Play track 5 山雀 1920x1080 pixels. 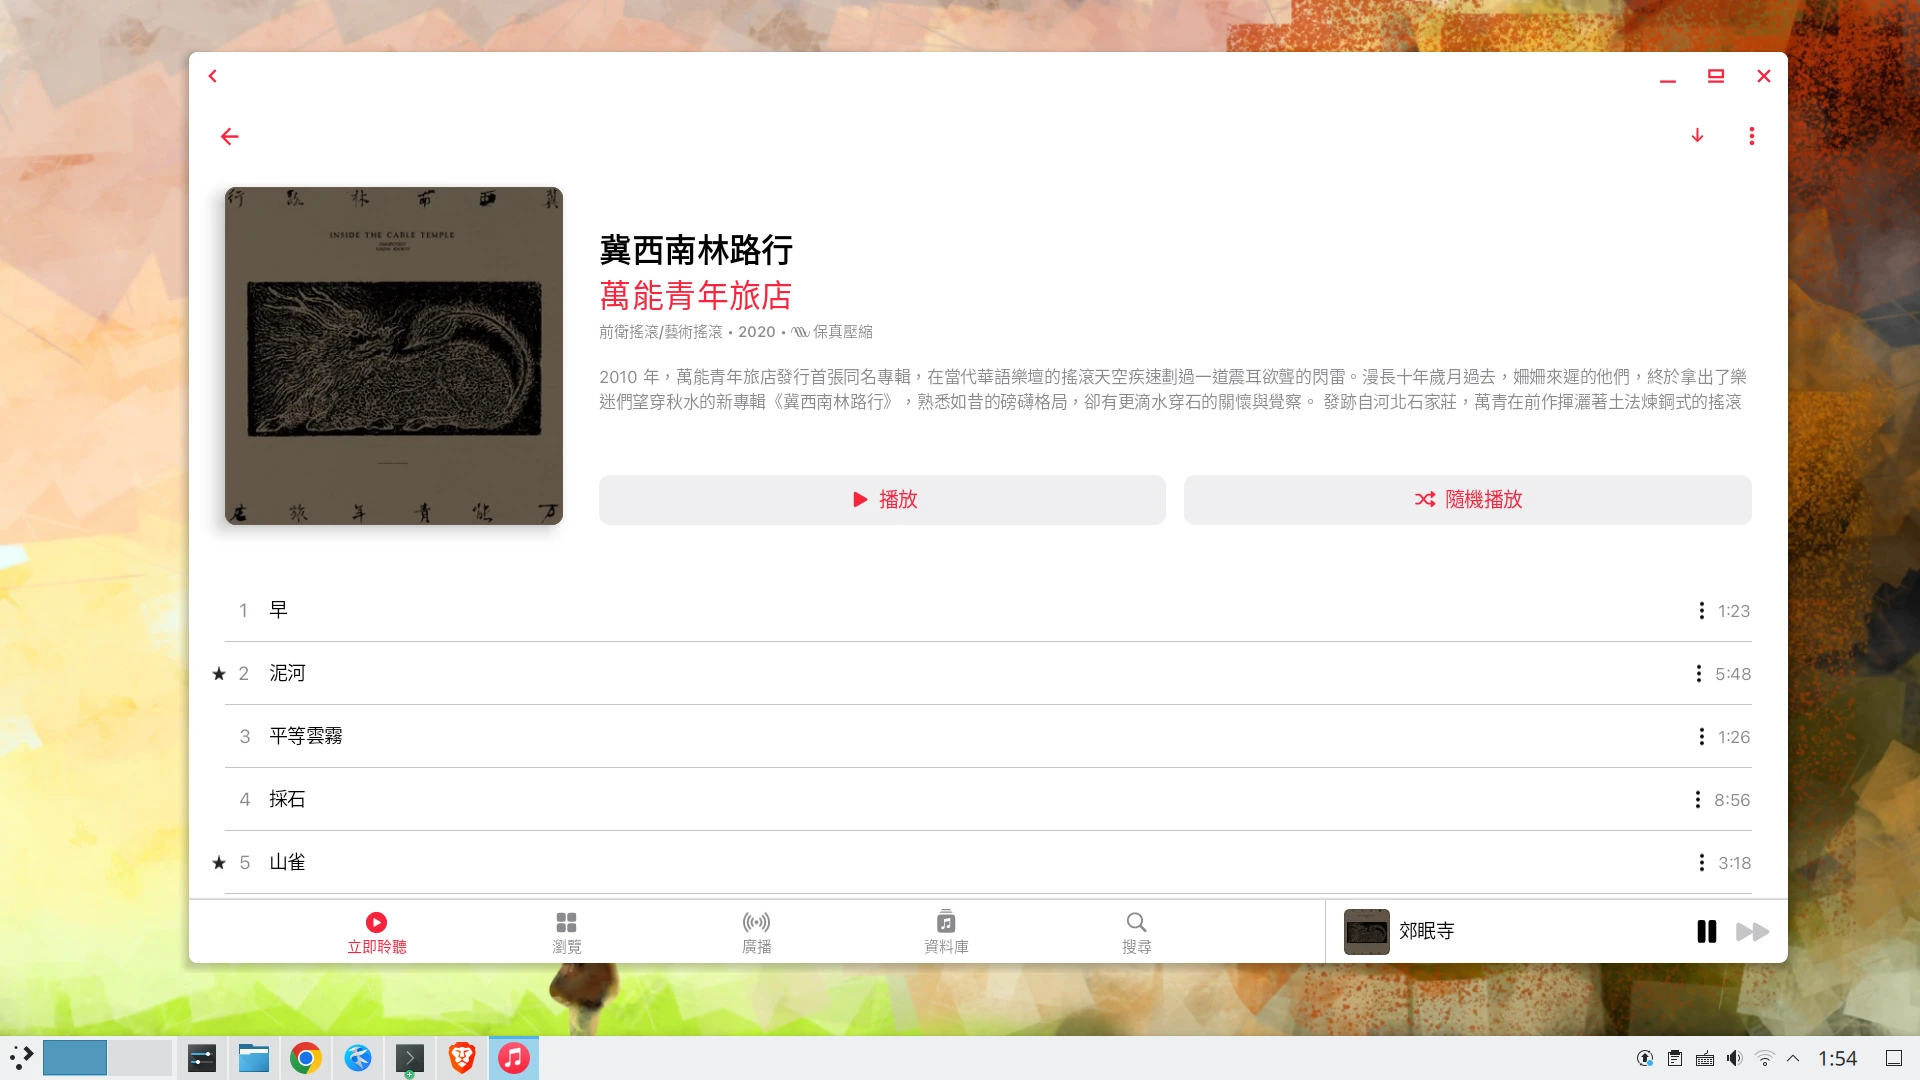click(x=287, y=863)
